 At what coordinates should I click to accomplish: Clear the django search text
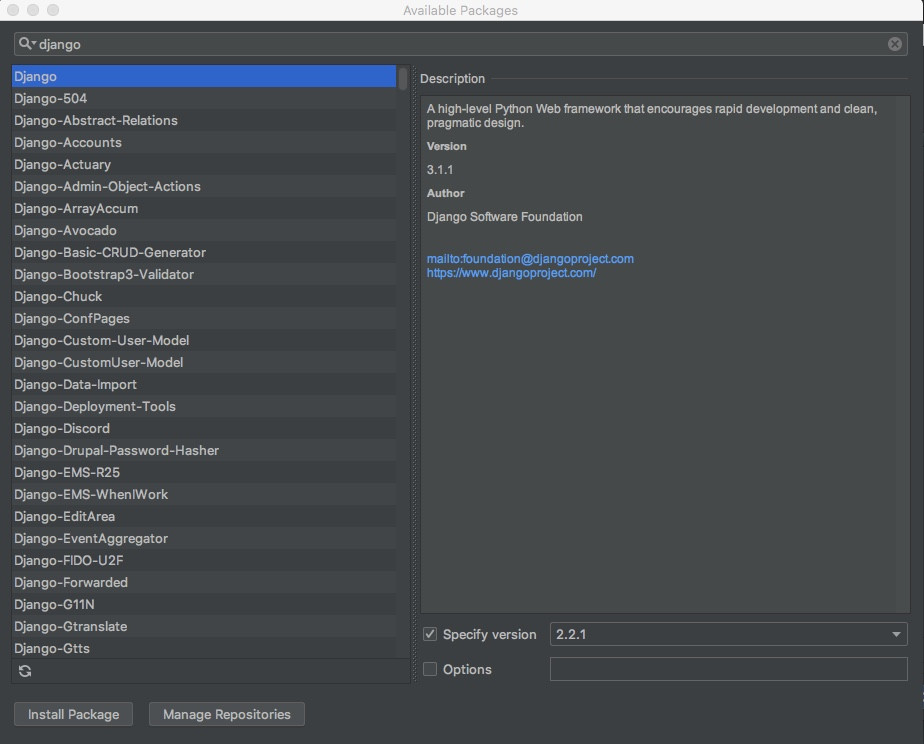tap(895, 44)
